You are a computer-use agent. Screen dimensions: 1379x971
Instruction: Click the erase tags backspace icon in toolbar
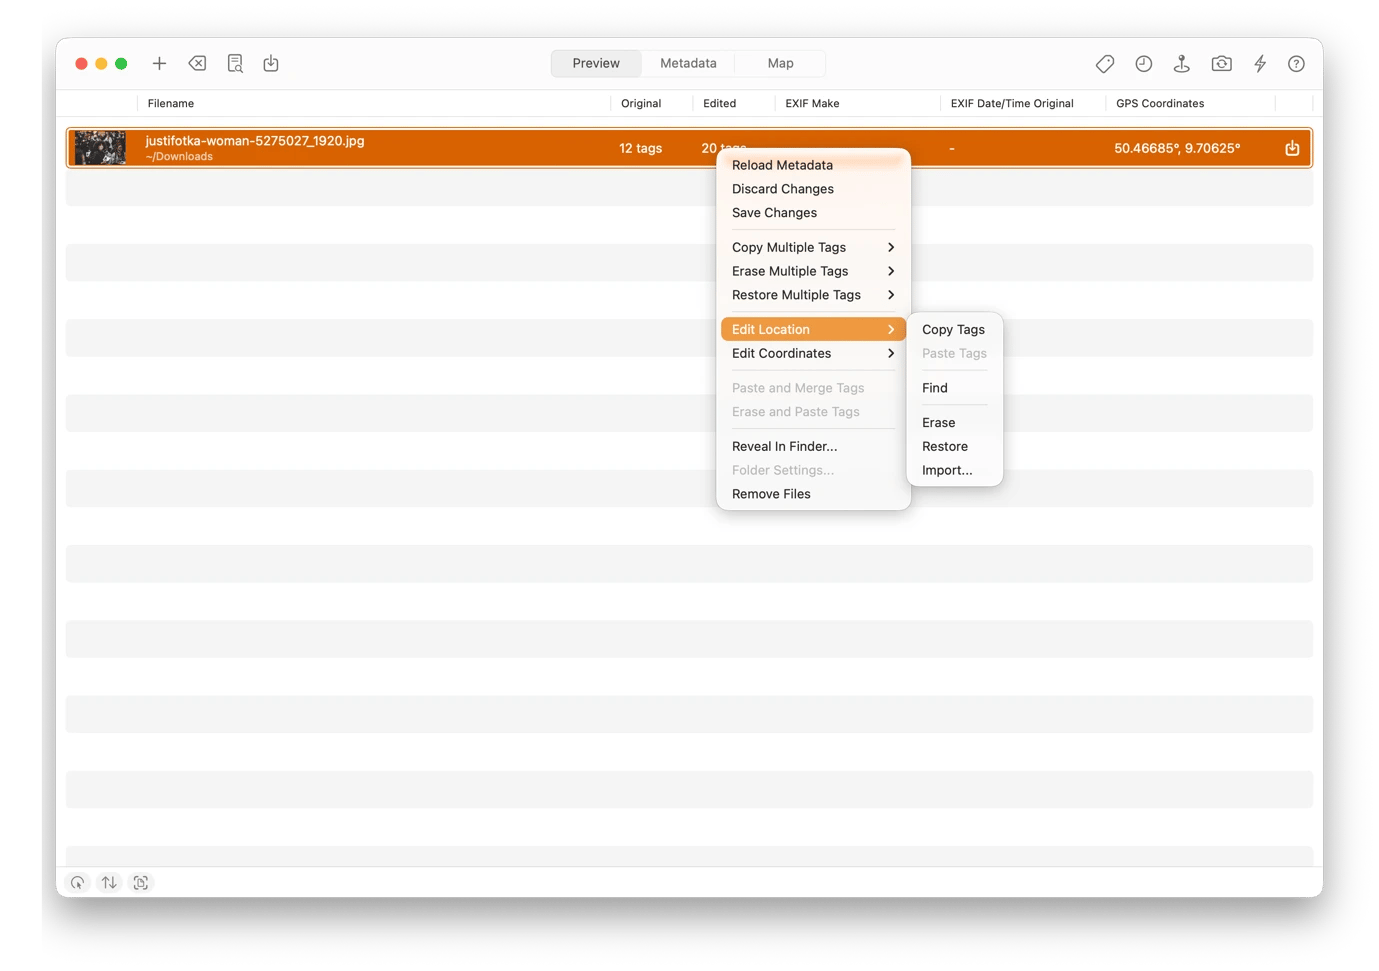(197, 63)
